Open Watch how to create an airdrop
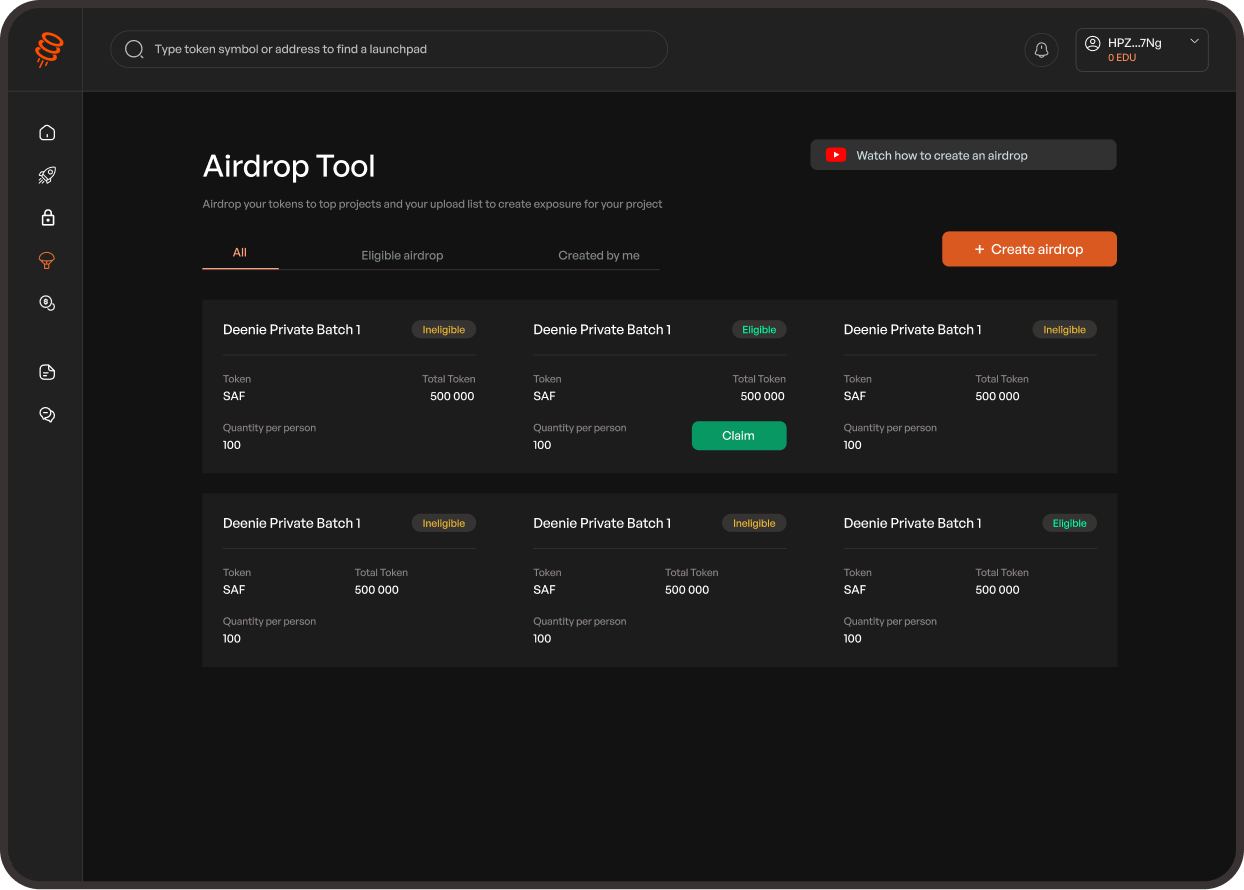Screen dimensions: 1244x890 [x=962, y=154]
